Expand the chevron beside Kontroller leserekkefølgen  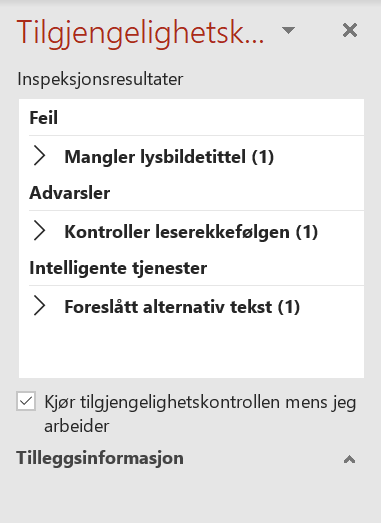click(39, 231)
